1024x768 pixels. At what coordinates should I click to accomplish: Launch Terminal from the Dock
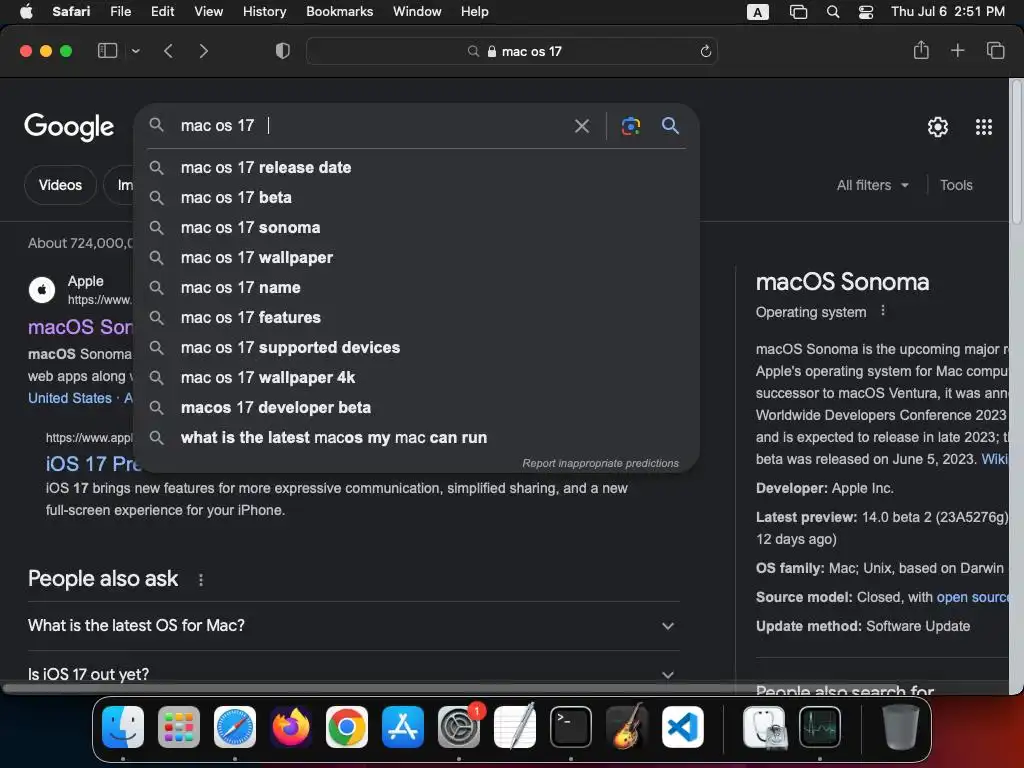[571, 727]
